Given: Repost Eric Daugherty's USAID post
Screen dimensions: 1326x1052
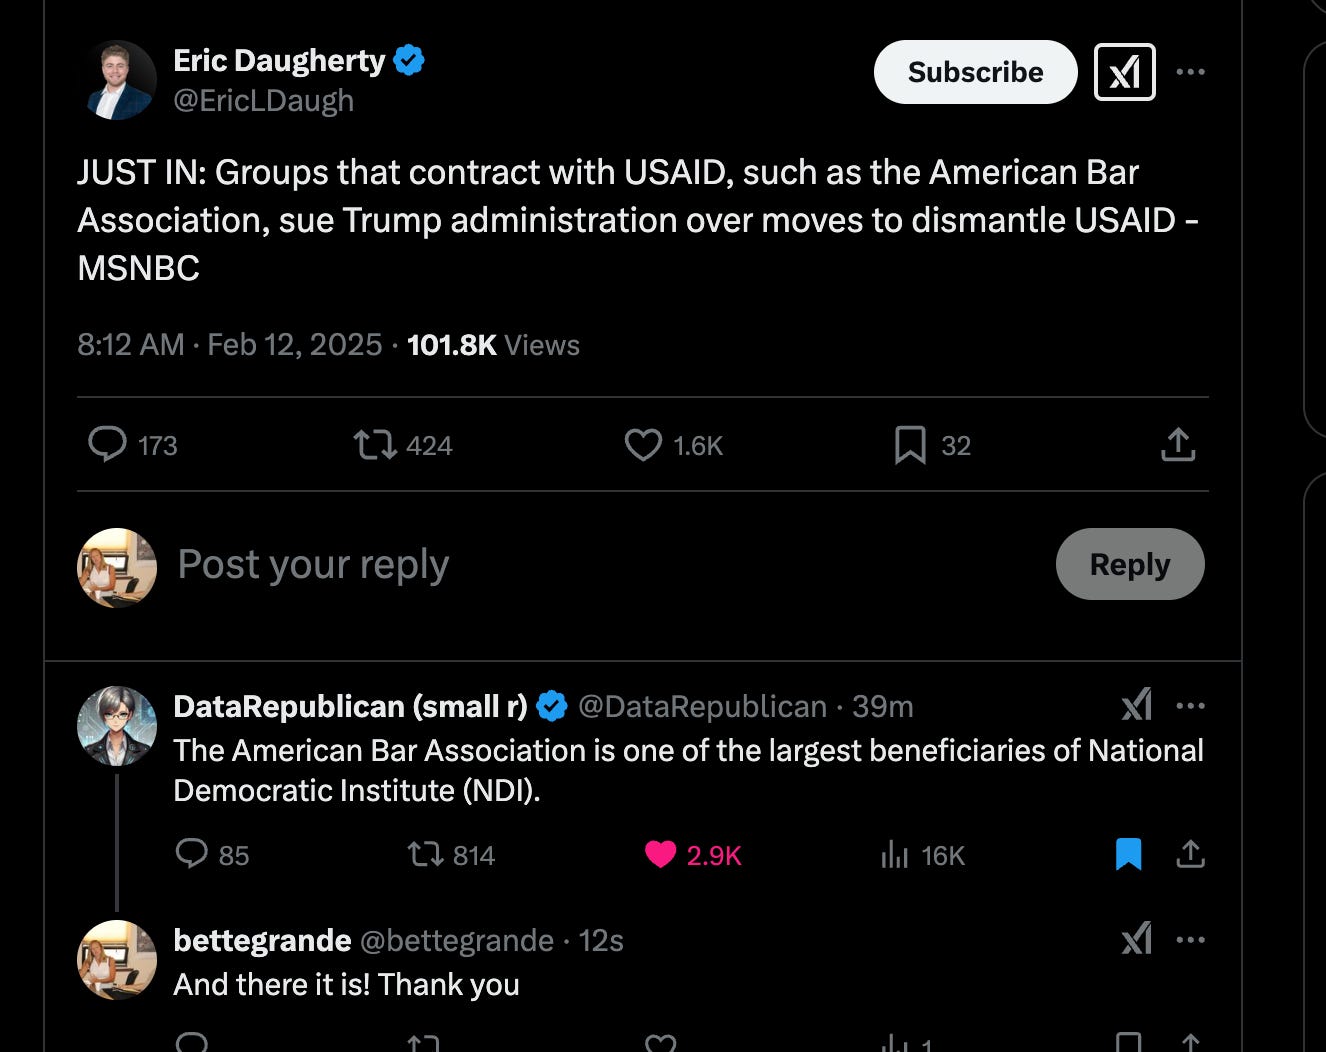Looking at the screenshot, I should pyautogui.click(x=375, y=445).
